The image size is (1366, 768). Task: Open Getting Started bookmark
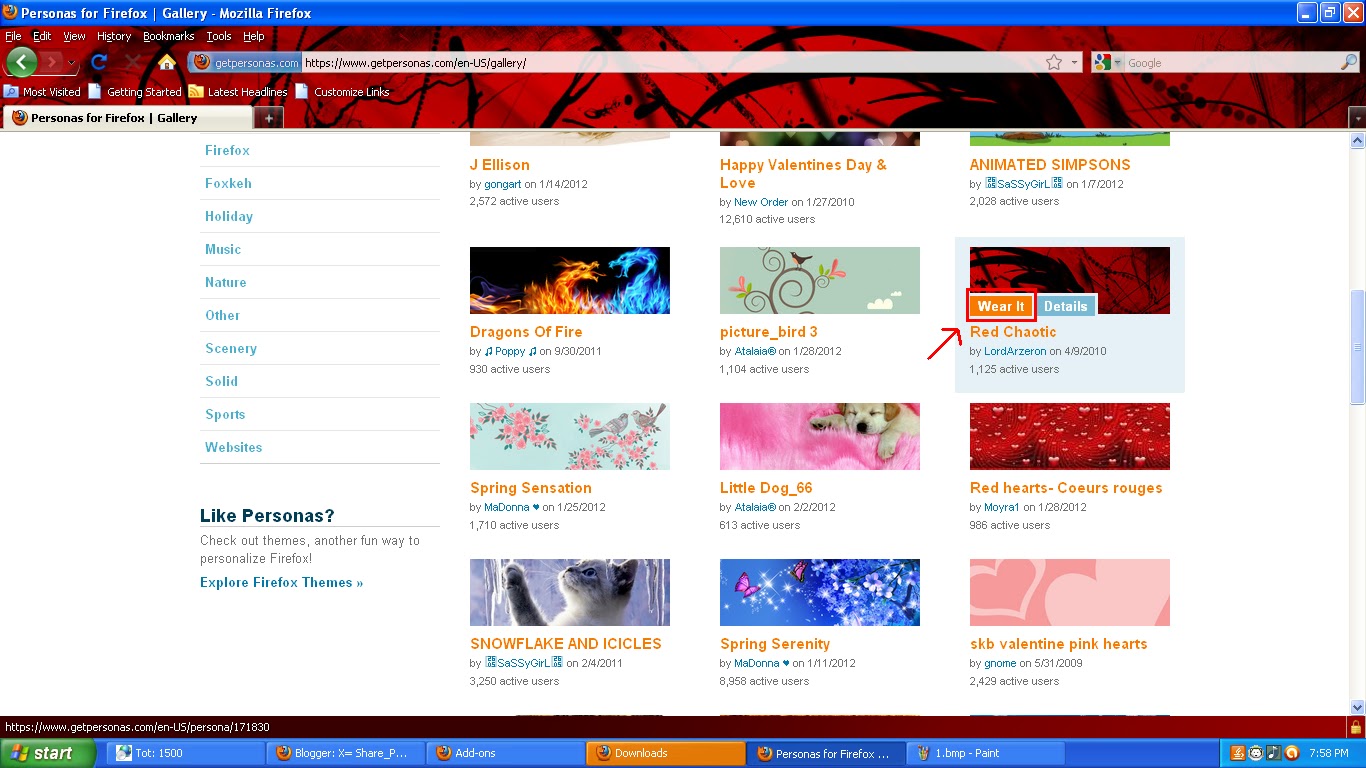point(136,92)
